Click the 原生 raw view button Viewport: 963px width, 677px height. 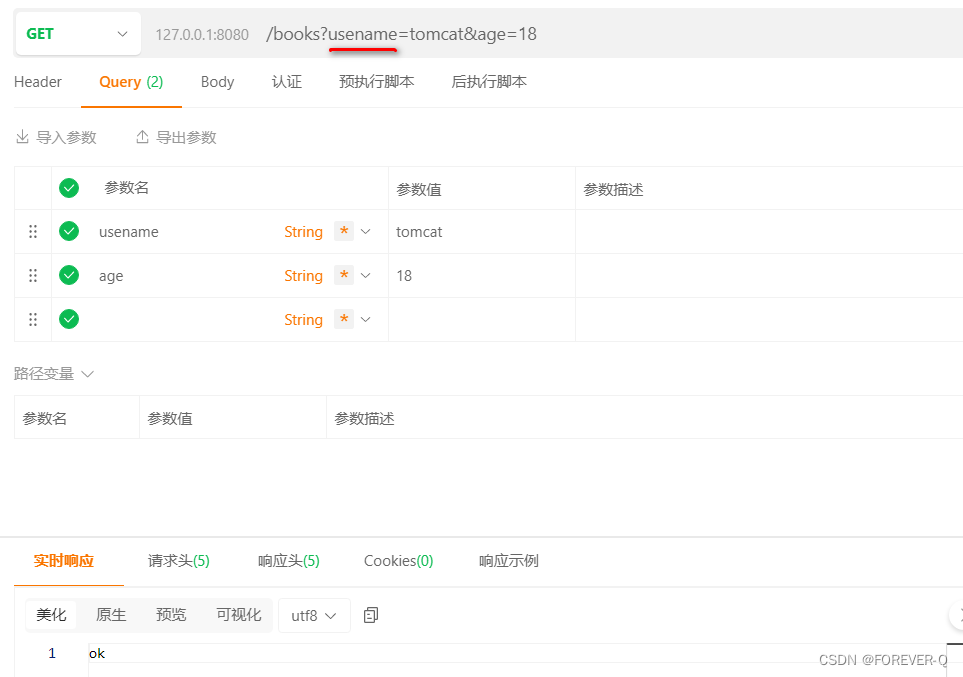[110, 615]
